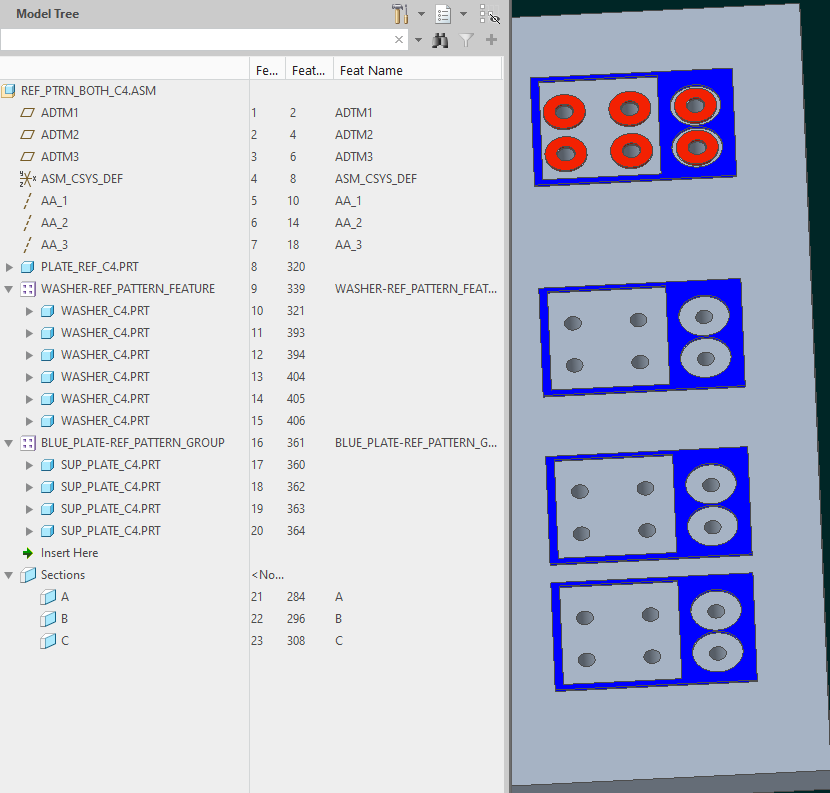Click the clear search X icon
This screenshot has height=793, width=830.
398,40
